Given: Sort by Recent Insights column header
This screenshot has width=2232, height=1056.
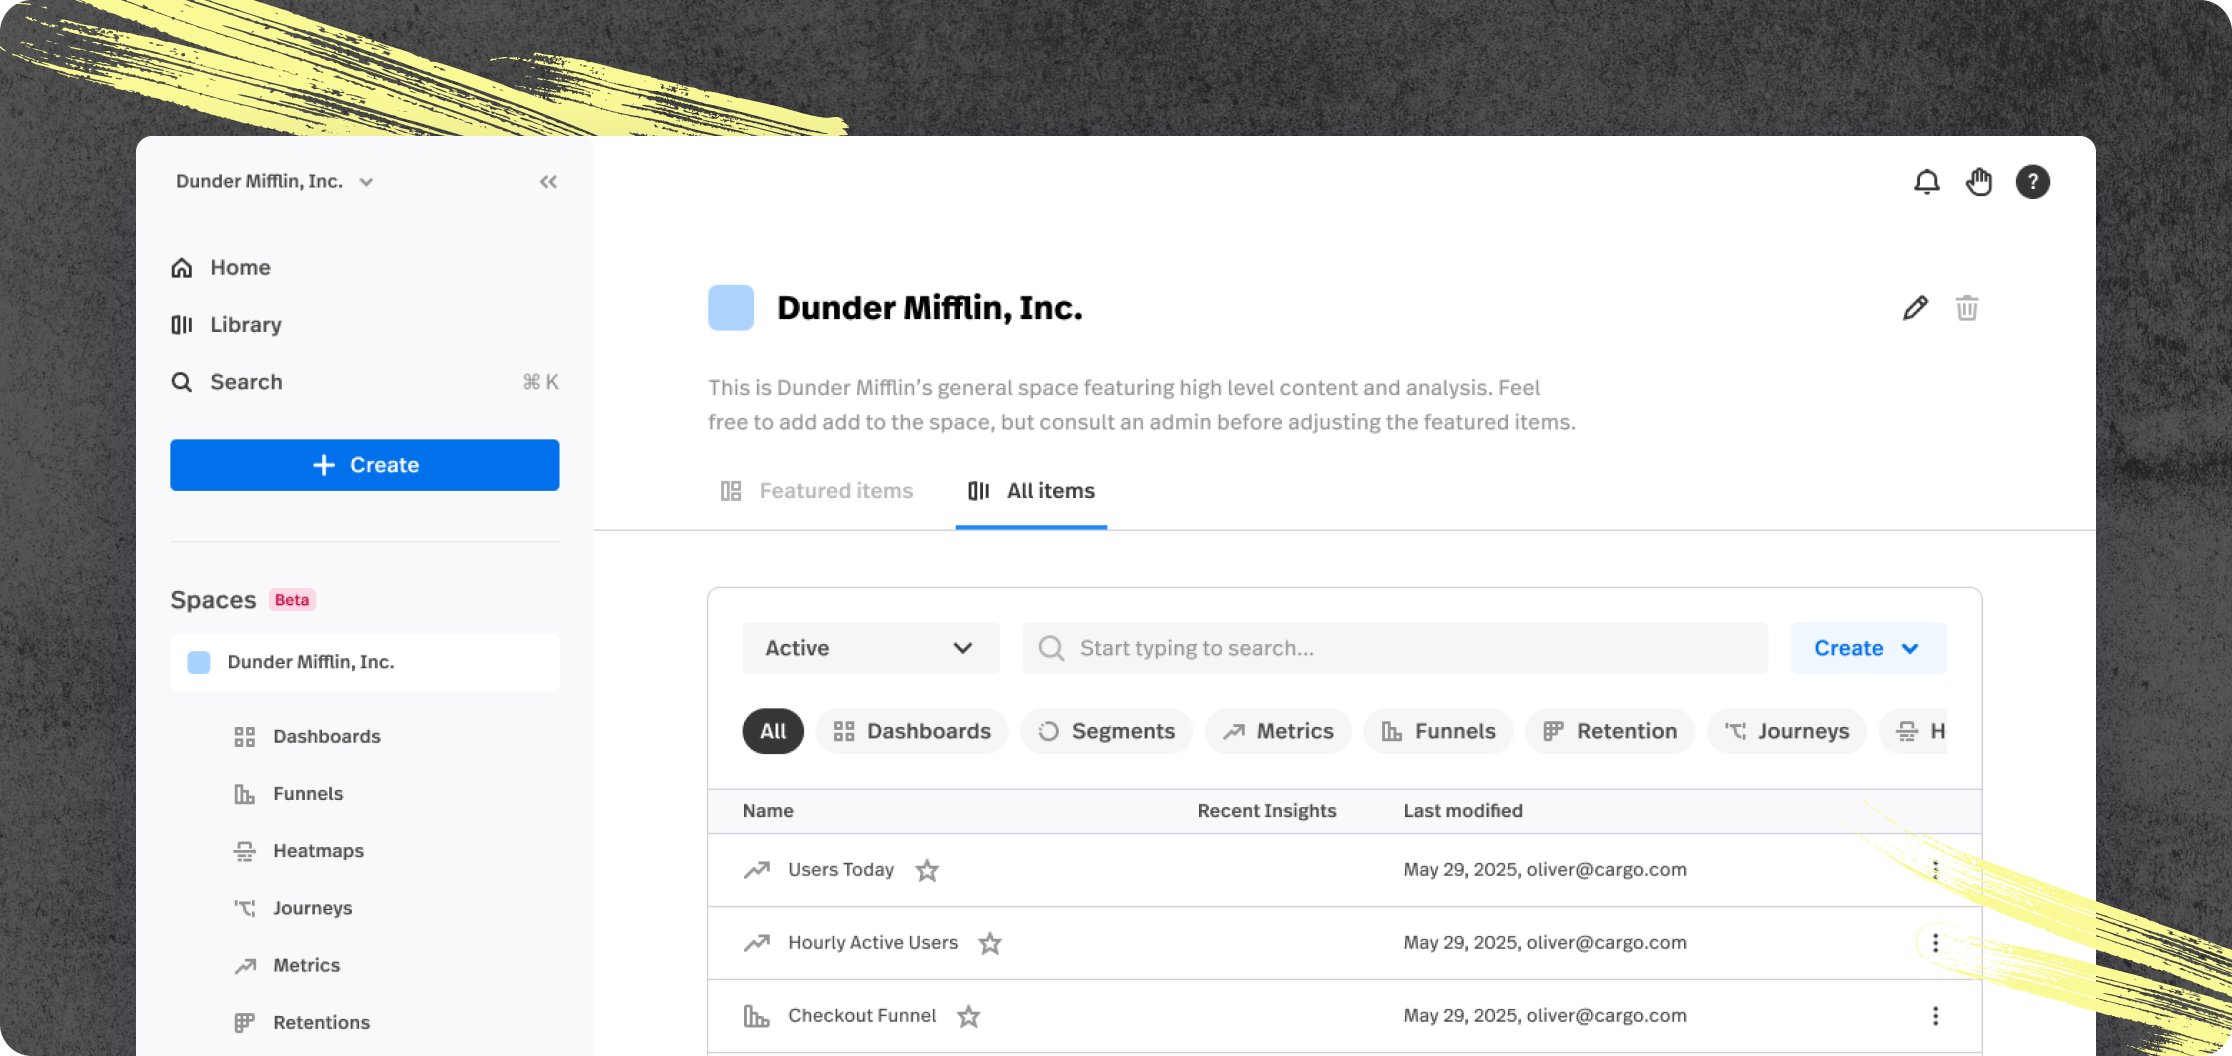Looking at the screenshot, I should pos(1266,811).
